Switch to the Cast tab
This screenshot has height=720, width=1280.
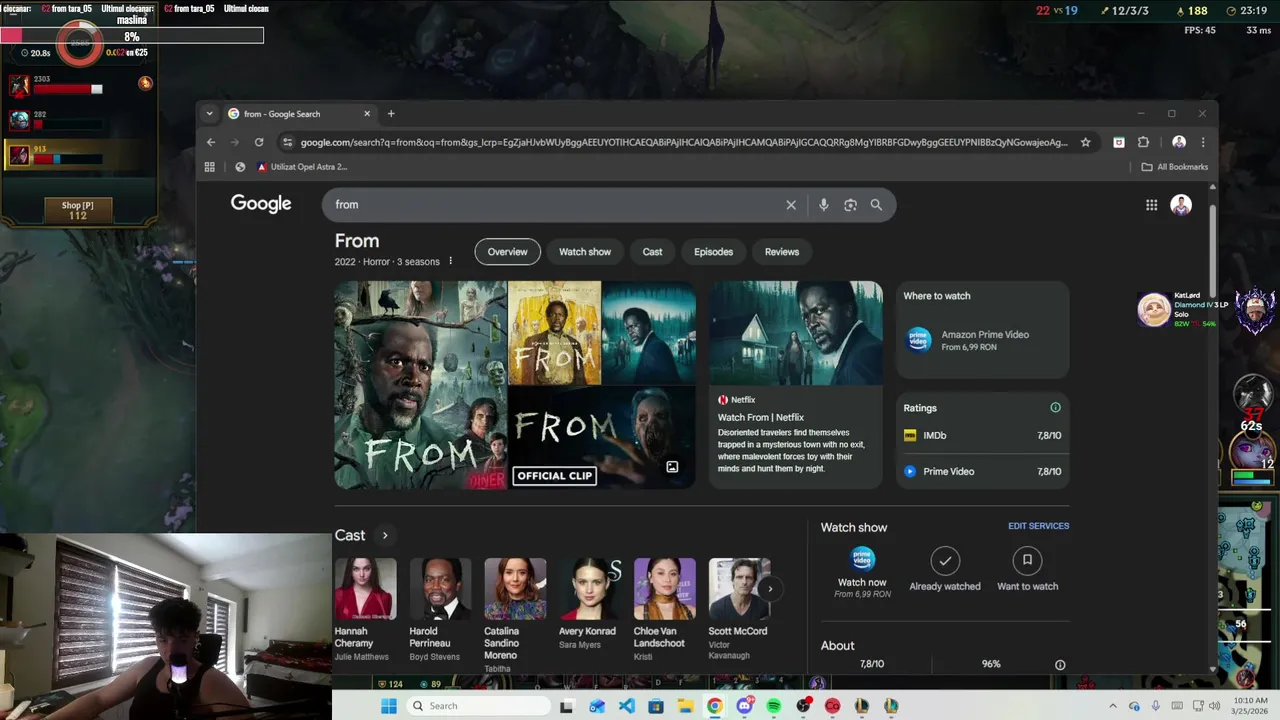[x=652, y=252]
